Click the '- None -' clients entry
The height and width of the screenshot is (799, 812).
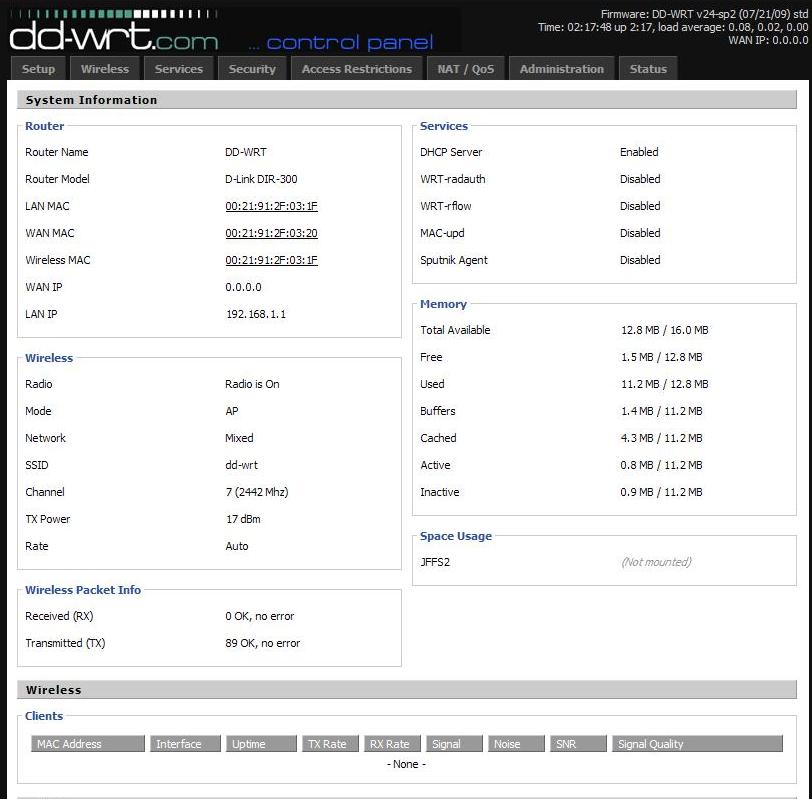(x=406, y=764)
